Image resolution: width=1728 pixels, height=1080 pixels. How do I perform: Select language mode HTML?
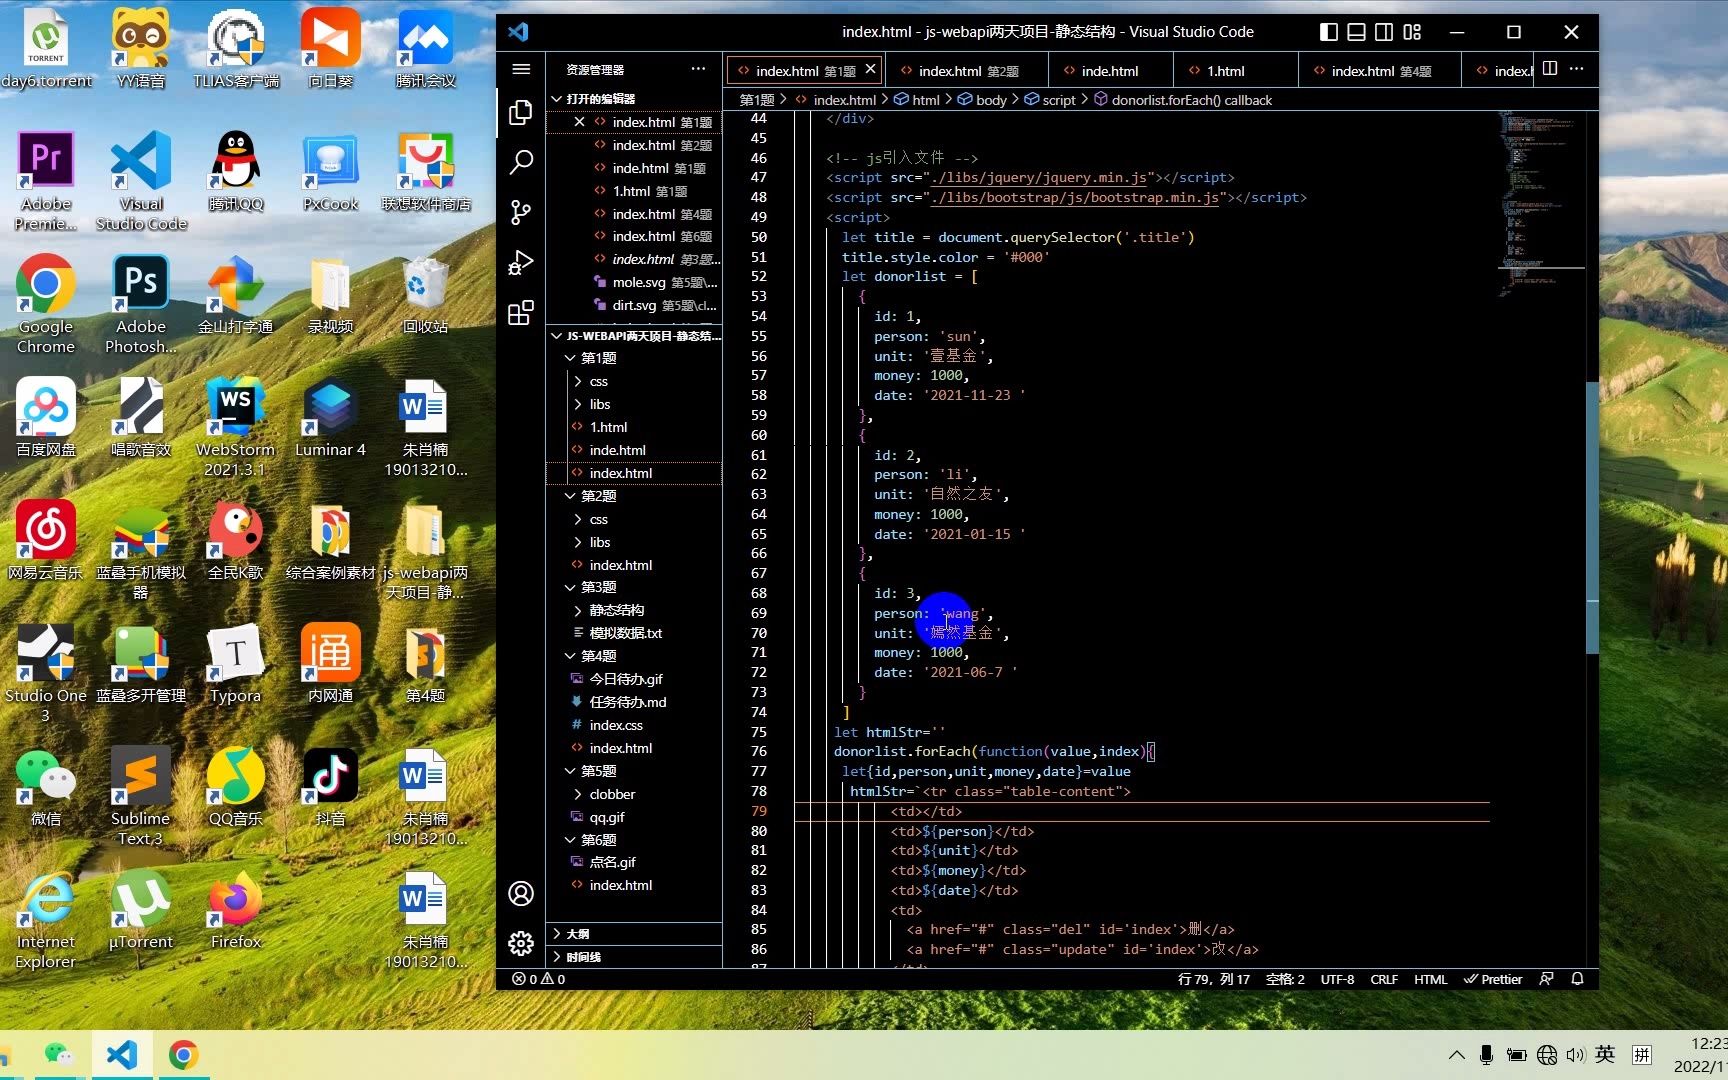click(x=1430, y=979)
